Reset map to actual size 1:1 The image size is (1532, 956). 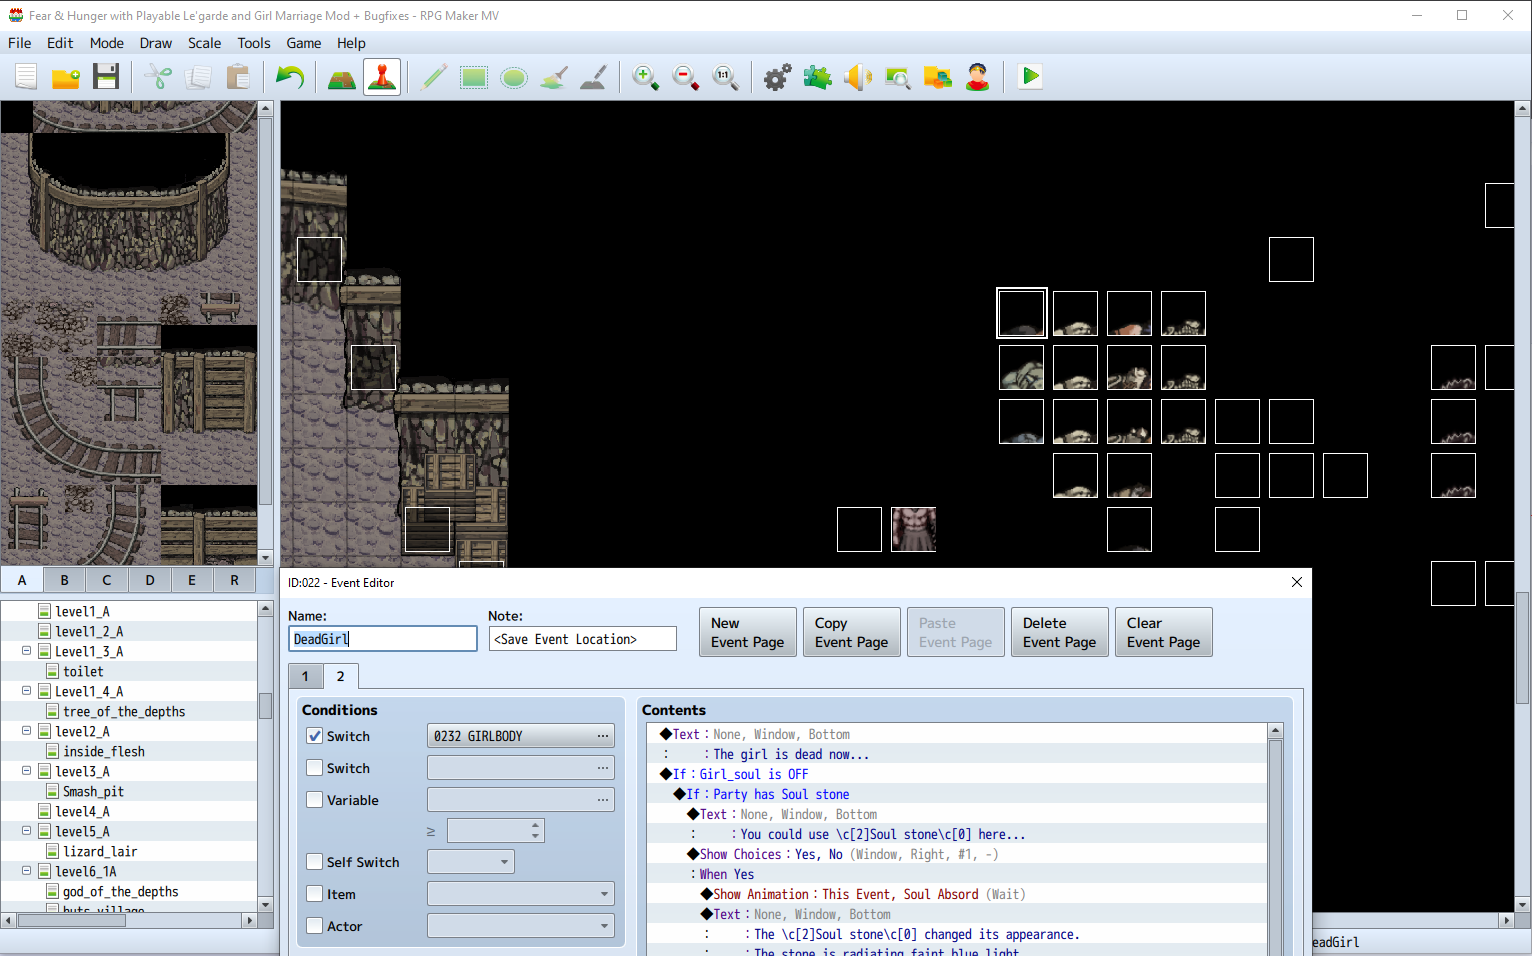pos(726,77)
